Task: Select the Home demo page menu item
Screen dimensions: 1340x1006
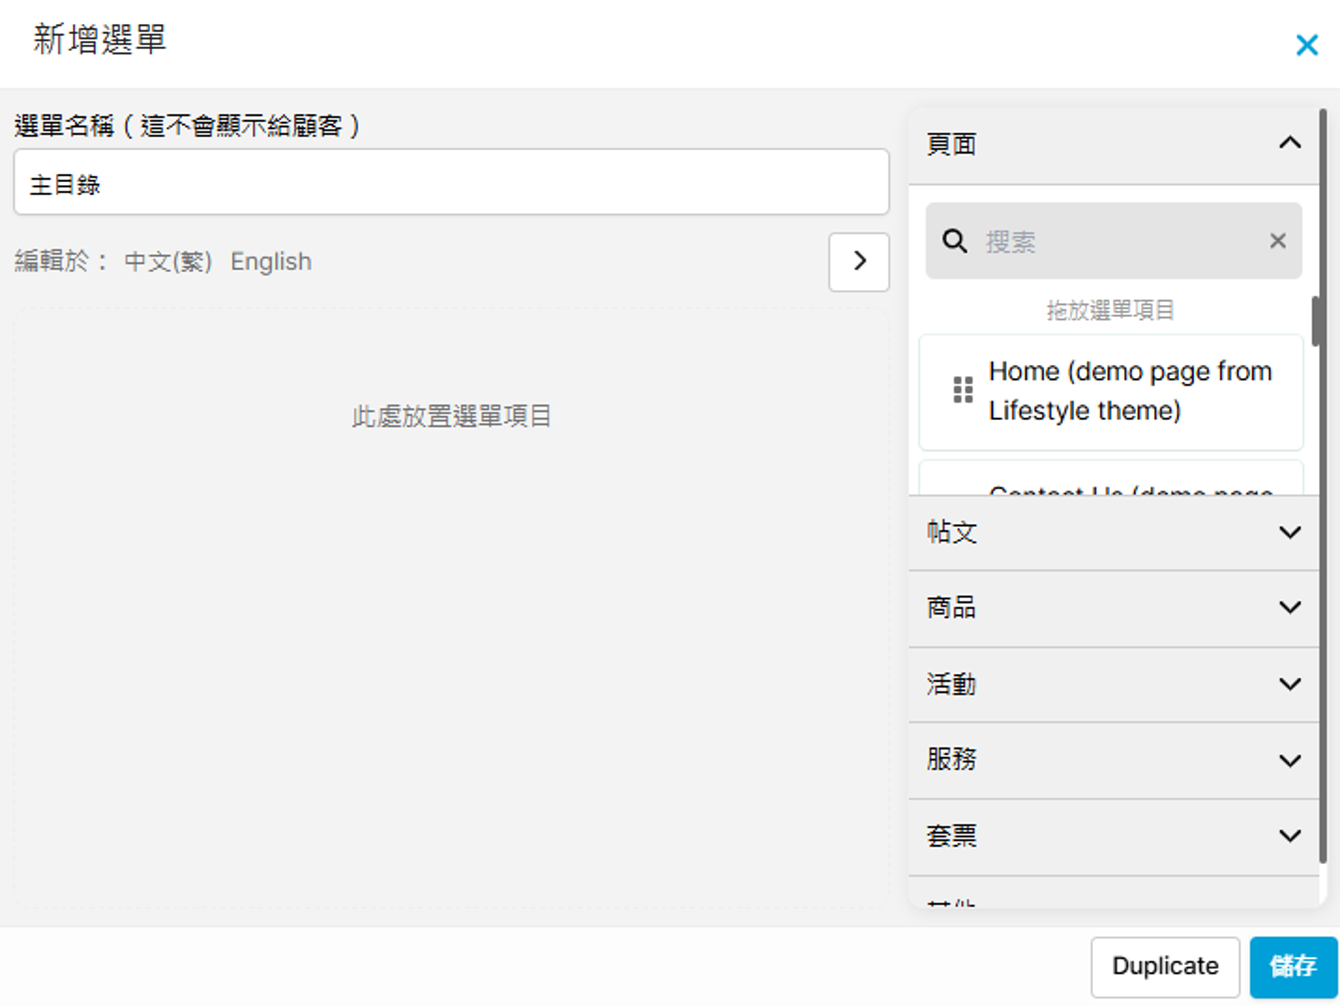Action: click(x=1129, y=391)
